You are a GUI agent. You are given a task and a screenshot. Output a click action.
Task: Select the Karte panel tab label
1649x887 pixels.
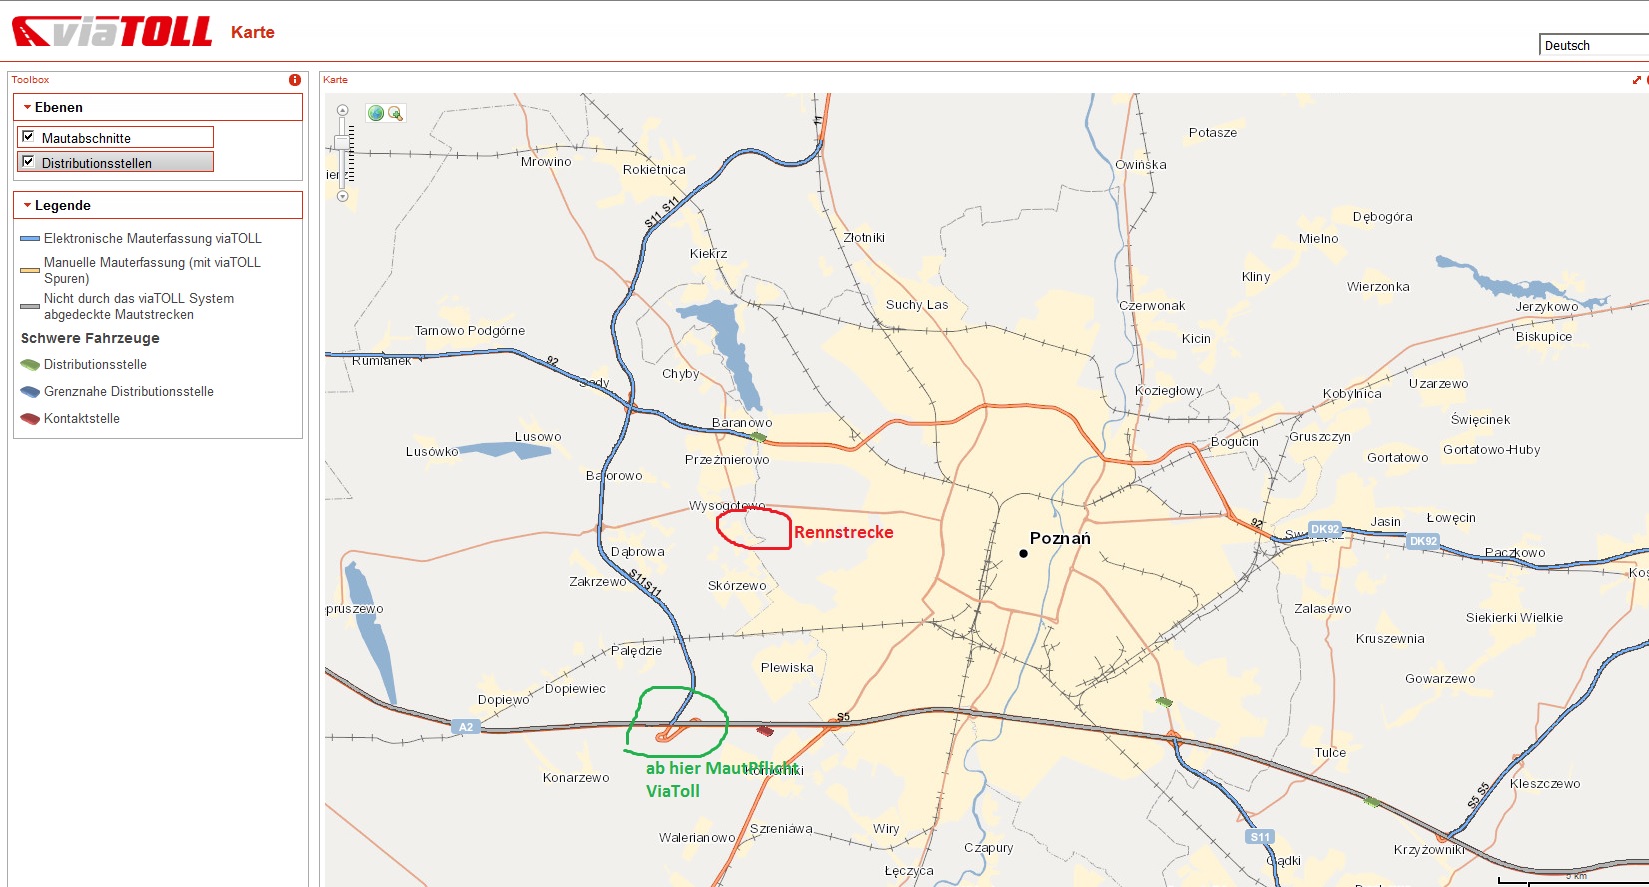(335, 80)
